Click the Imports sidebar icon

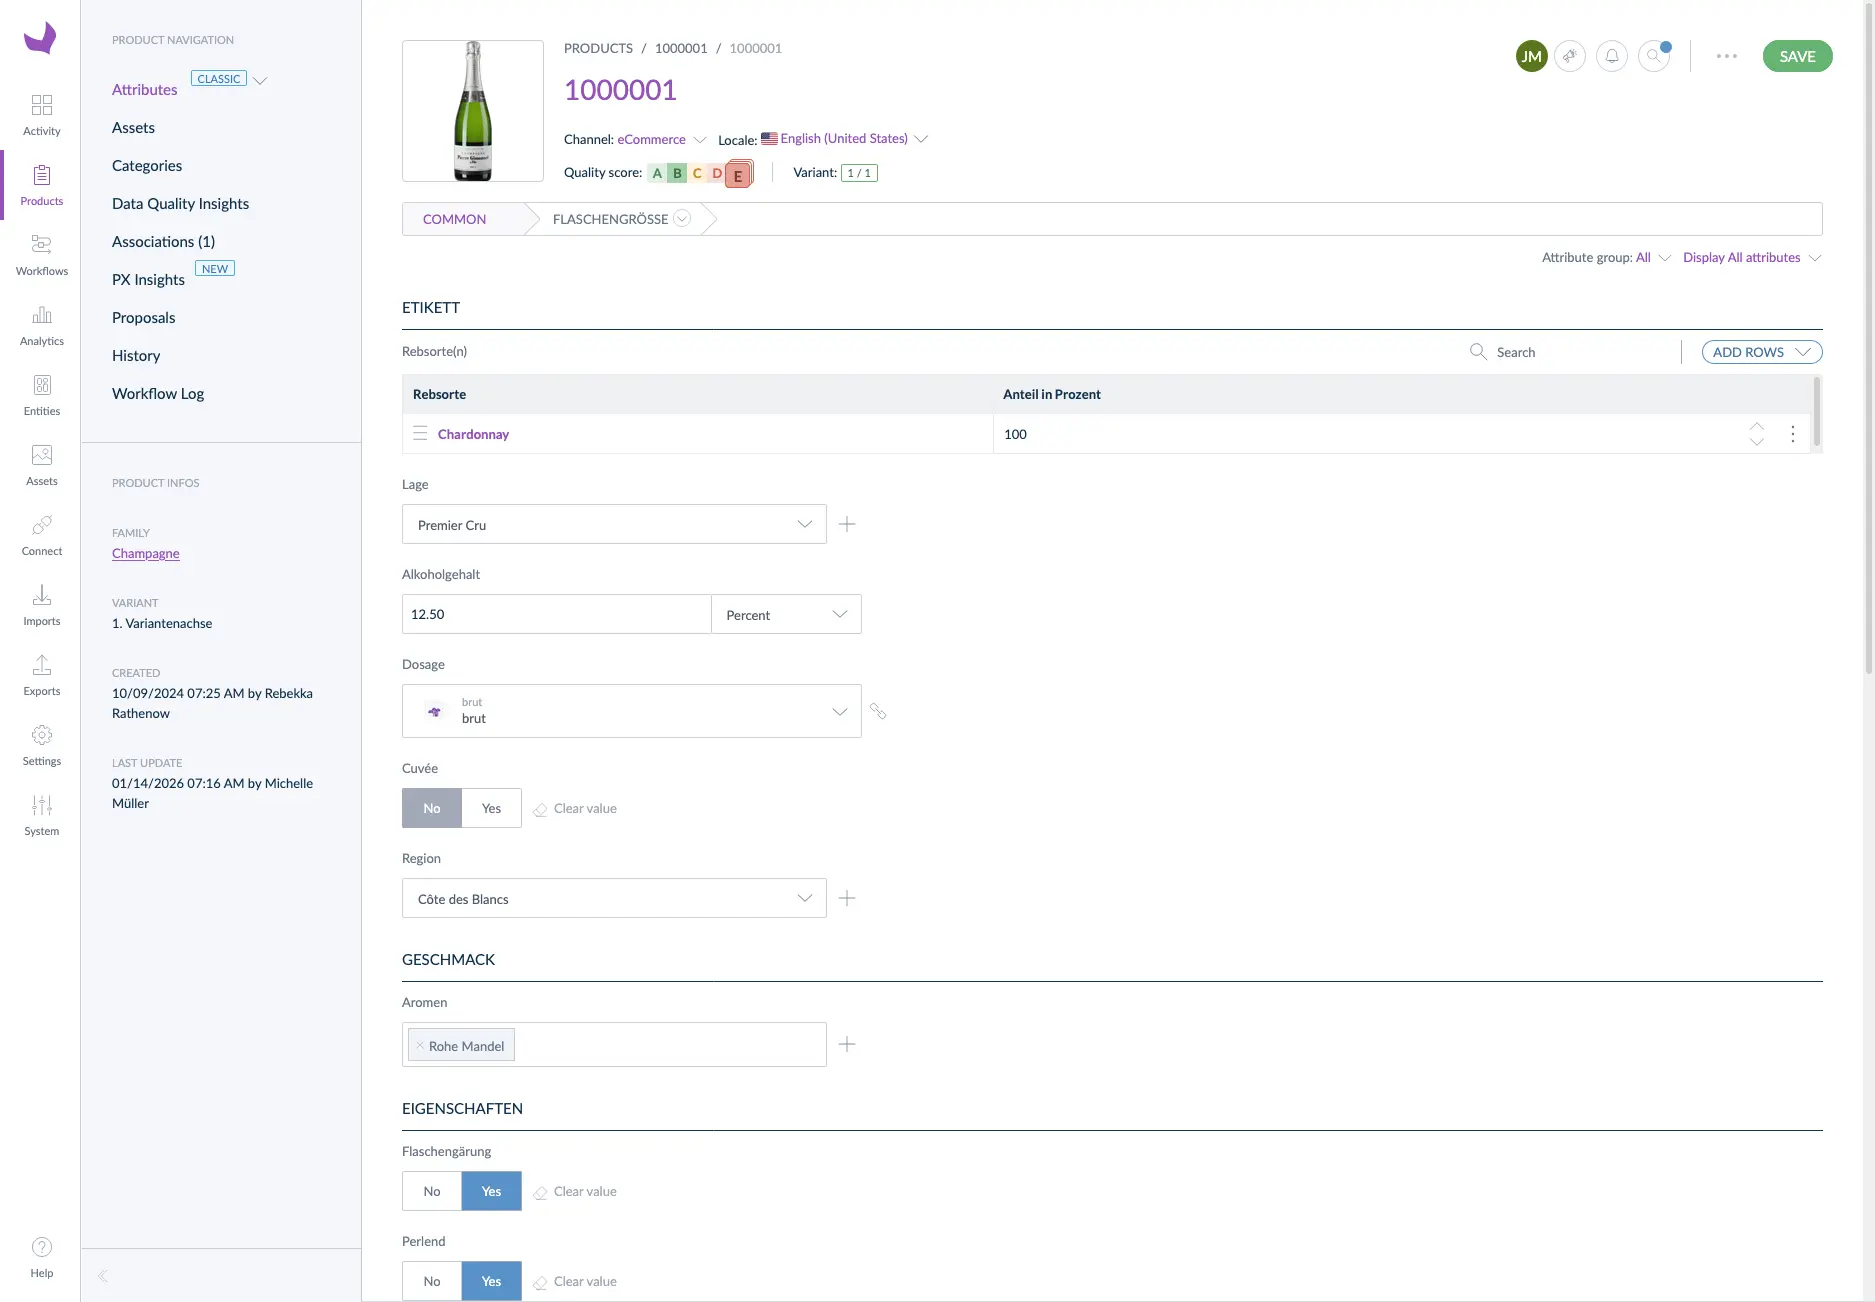coord(41,605)
